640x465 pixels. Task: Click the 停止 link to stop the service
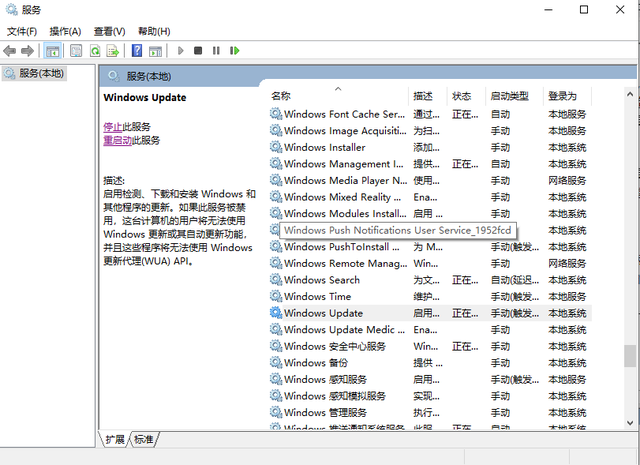tap(113, 127)
